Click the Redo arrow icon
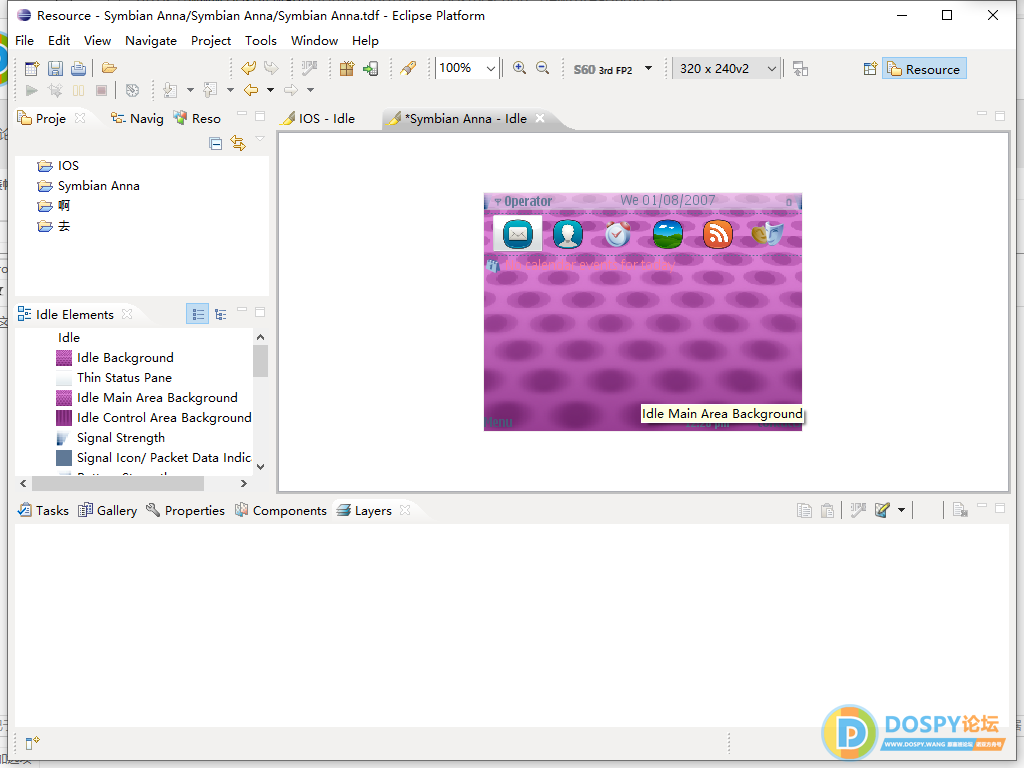Image resolution: width=1024 pixels, height=768 pixels. tap(271, 68)
